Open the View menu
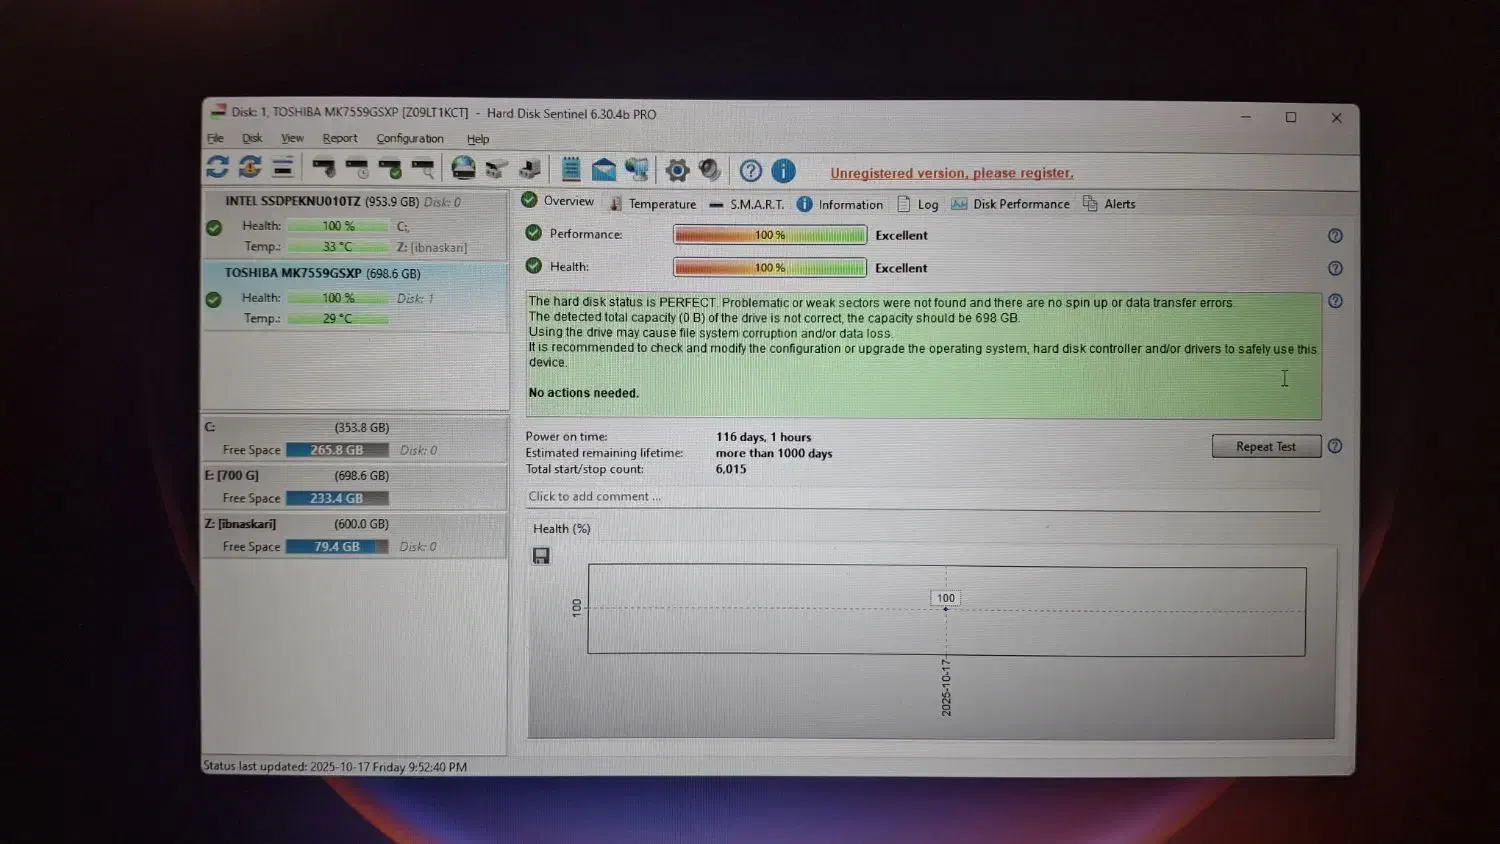This screenshot has height=844, width=1500. (292, 138)
